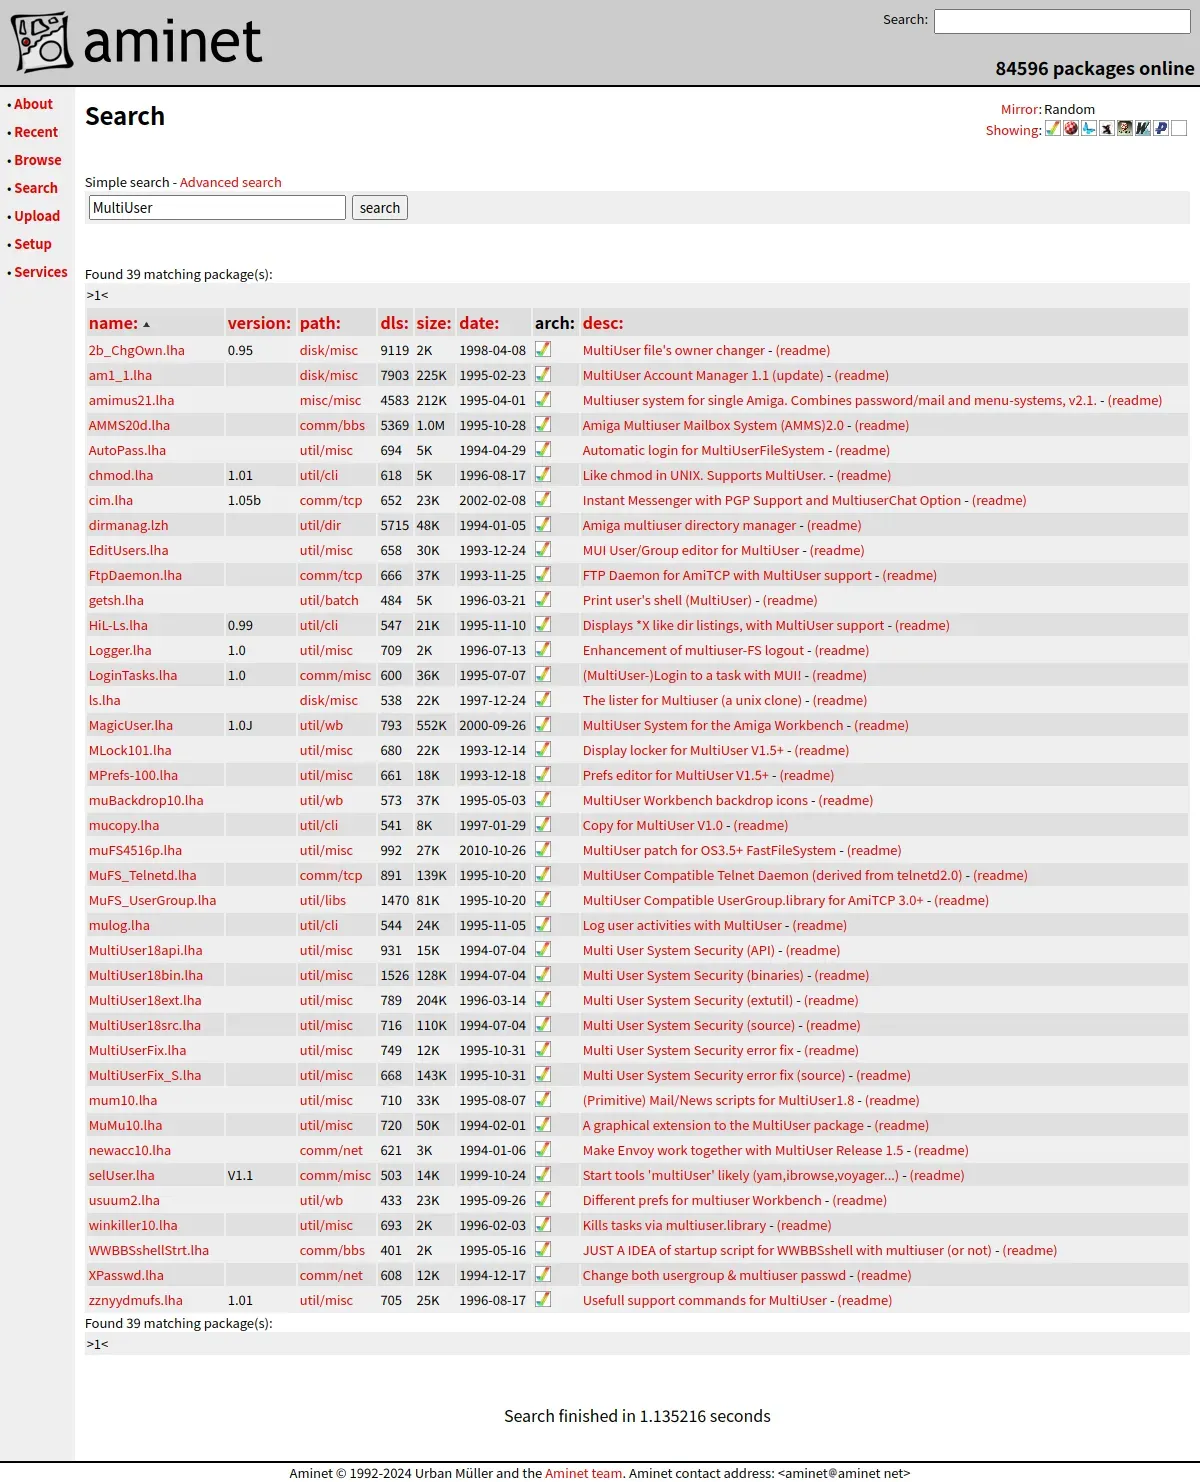Toggle the green-background ball filter icon

[1125, 128]
